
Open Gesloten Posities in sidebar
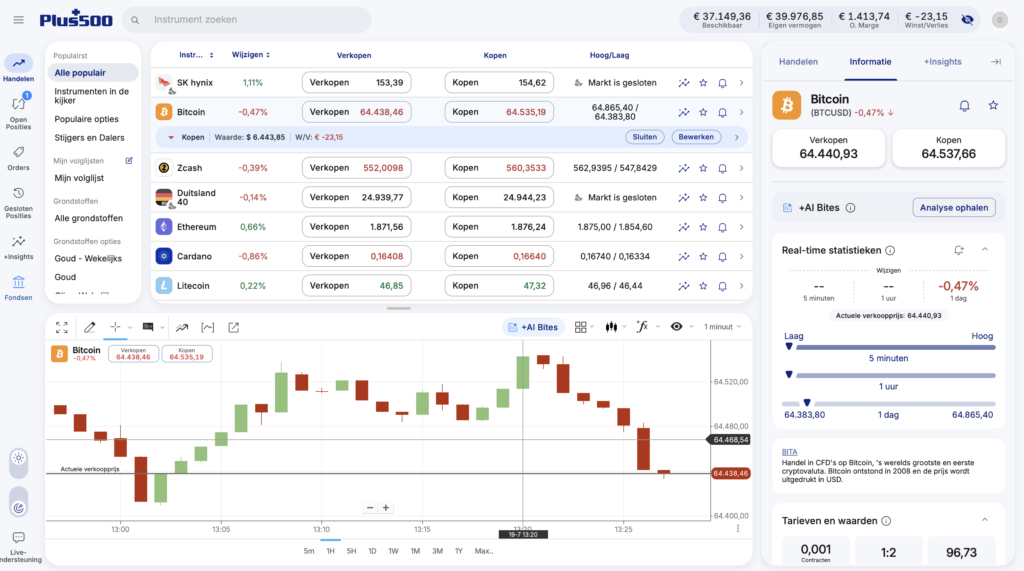18,203
